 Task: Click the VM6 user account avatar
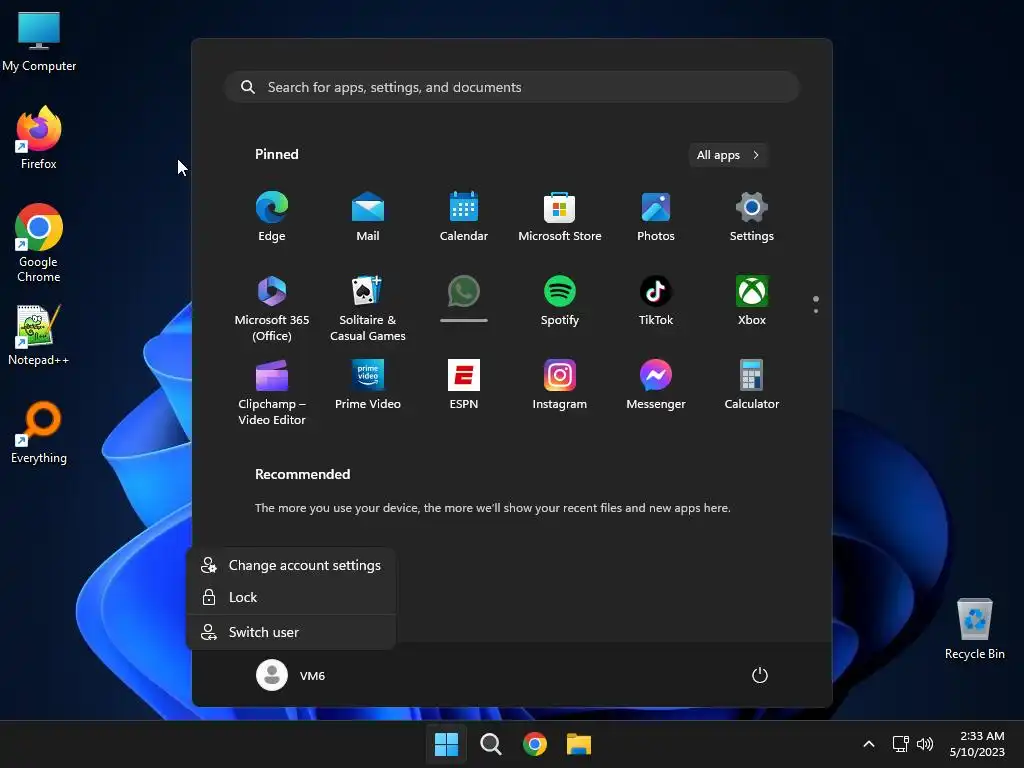pos(272,675)
